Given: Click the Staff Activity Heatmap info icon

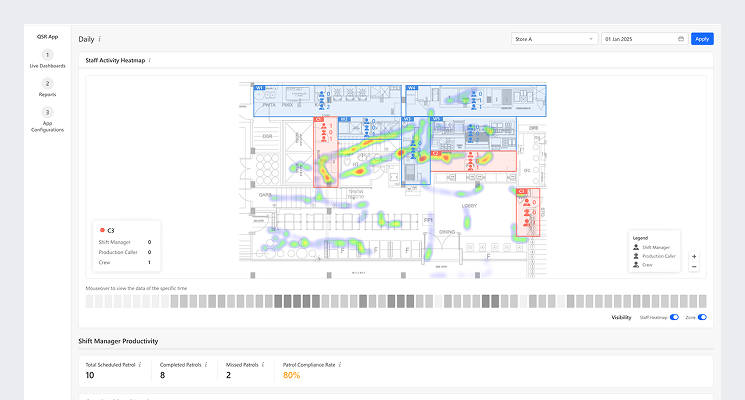Looking at the screenshot, I should [149, 61].
